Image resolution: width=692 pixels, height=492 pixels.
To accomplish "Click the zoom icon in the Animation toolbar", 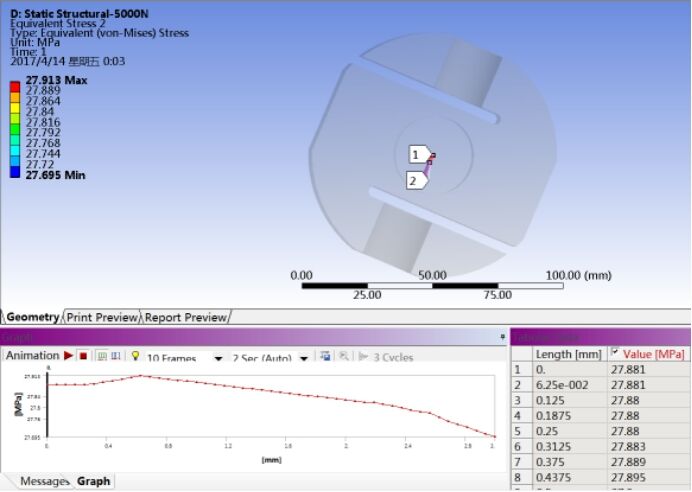I will coord(344,356).
